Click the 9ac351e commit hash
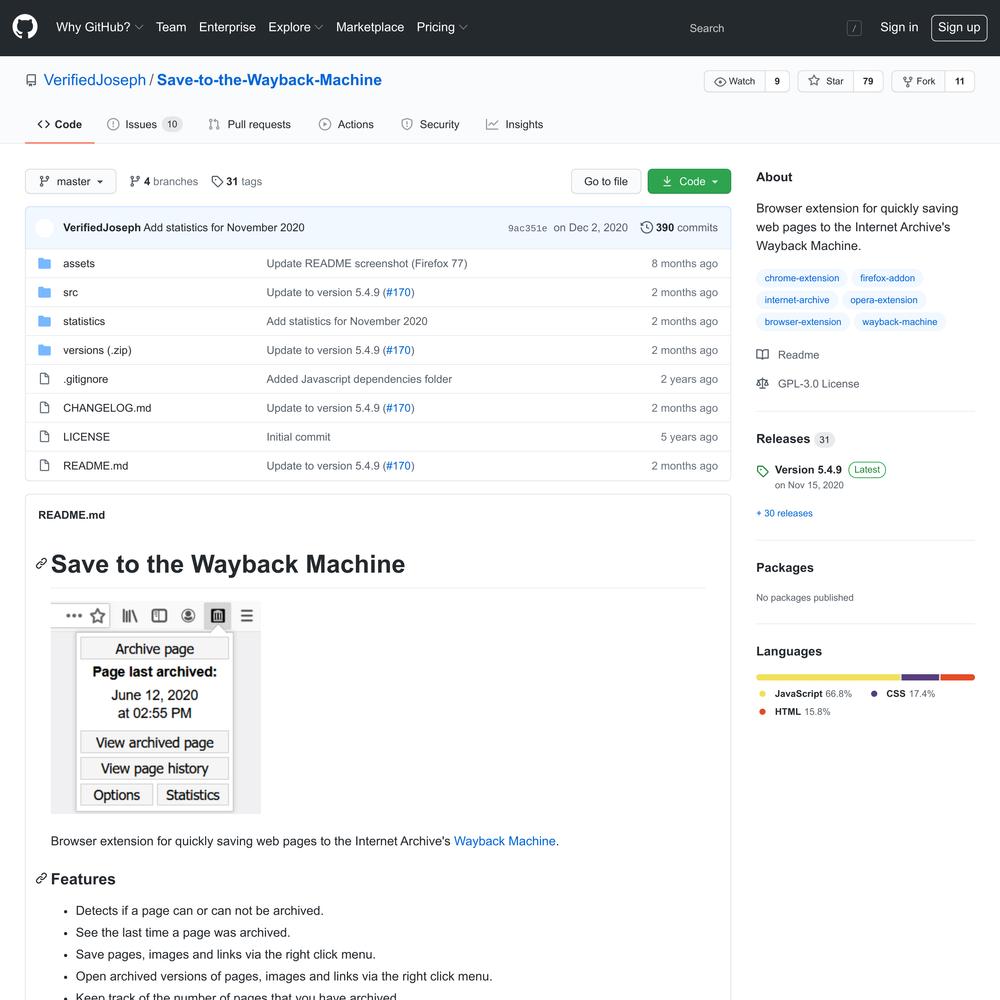 coord(527,228)
